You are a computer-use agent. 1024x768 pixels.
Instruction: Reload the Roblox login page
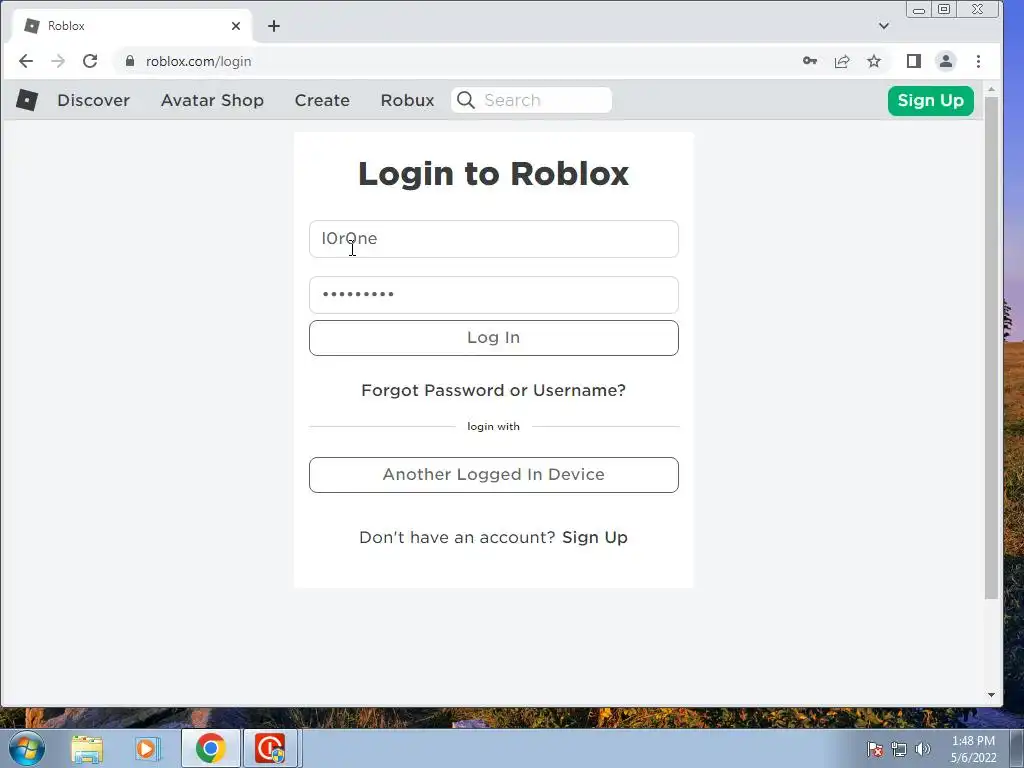click(90, 61)
